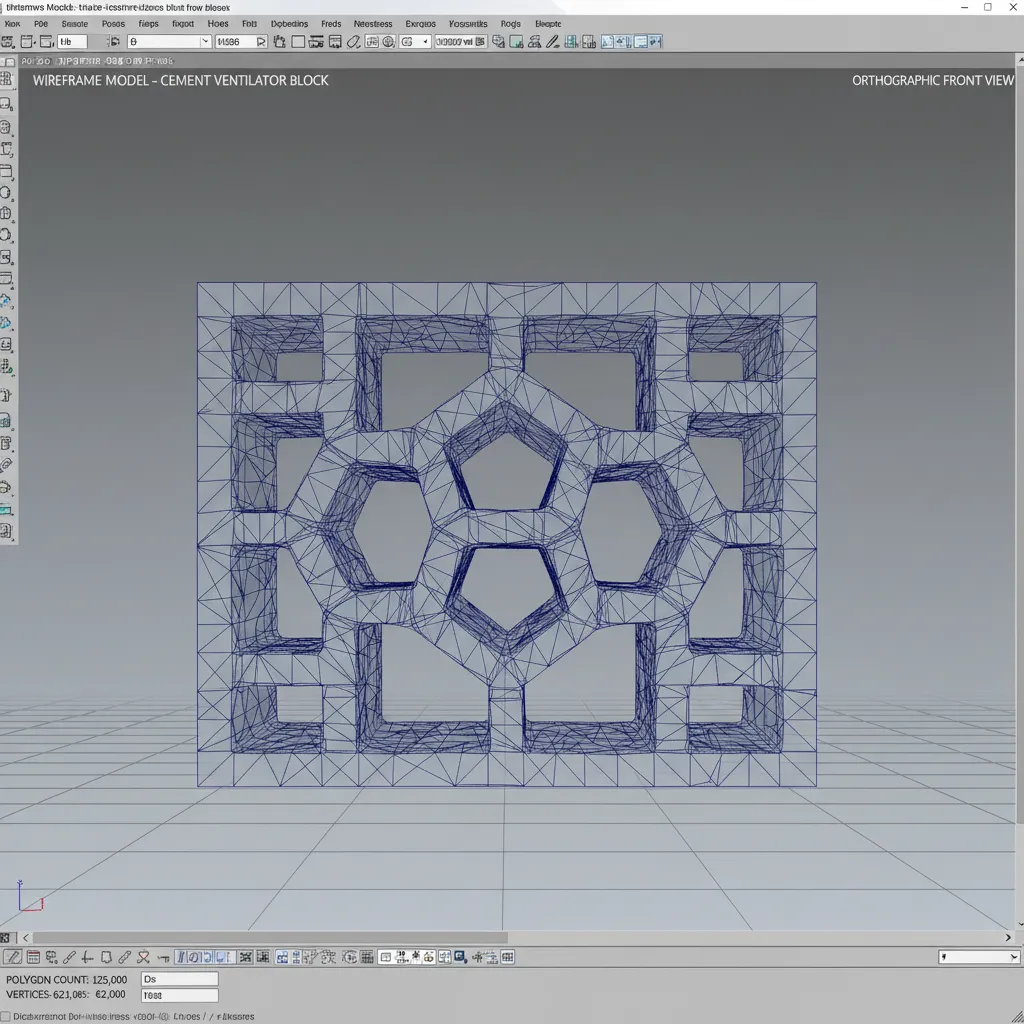Open the Rogs menu in the menu bar
The image size is (1024, 1024).
point(511,23)
